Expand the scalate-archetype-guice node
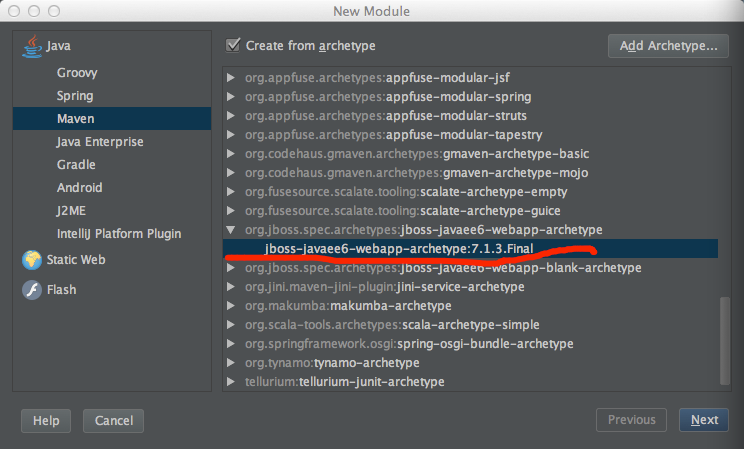The height and width of the screenshot is (449, 744). pyautogui.click(x=231, y=210)
